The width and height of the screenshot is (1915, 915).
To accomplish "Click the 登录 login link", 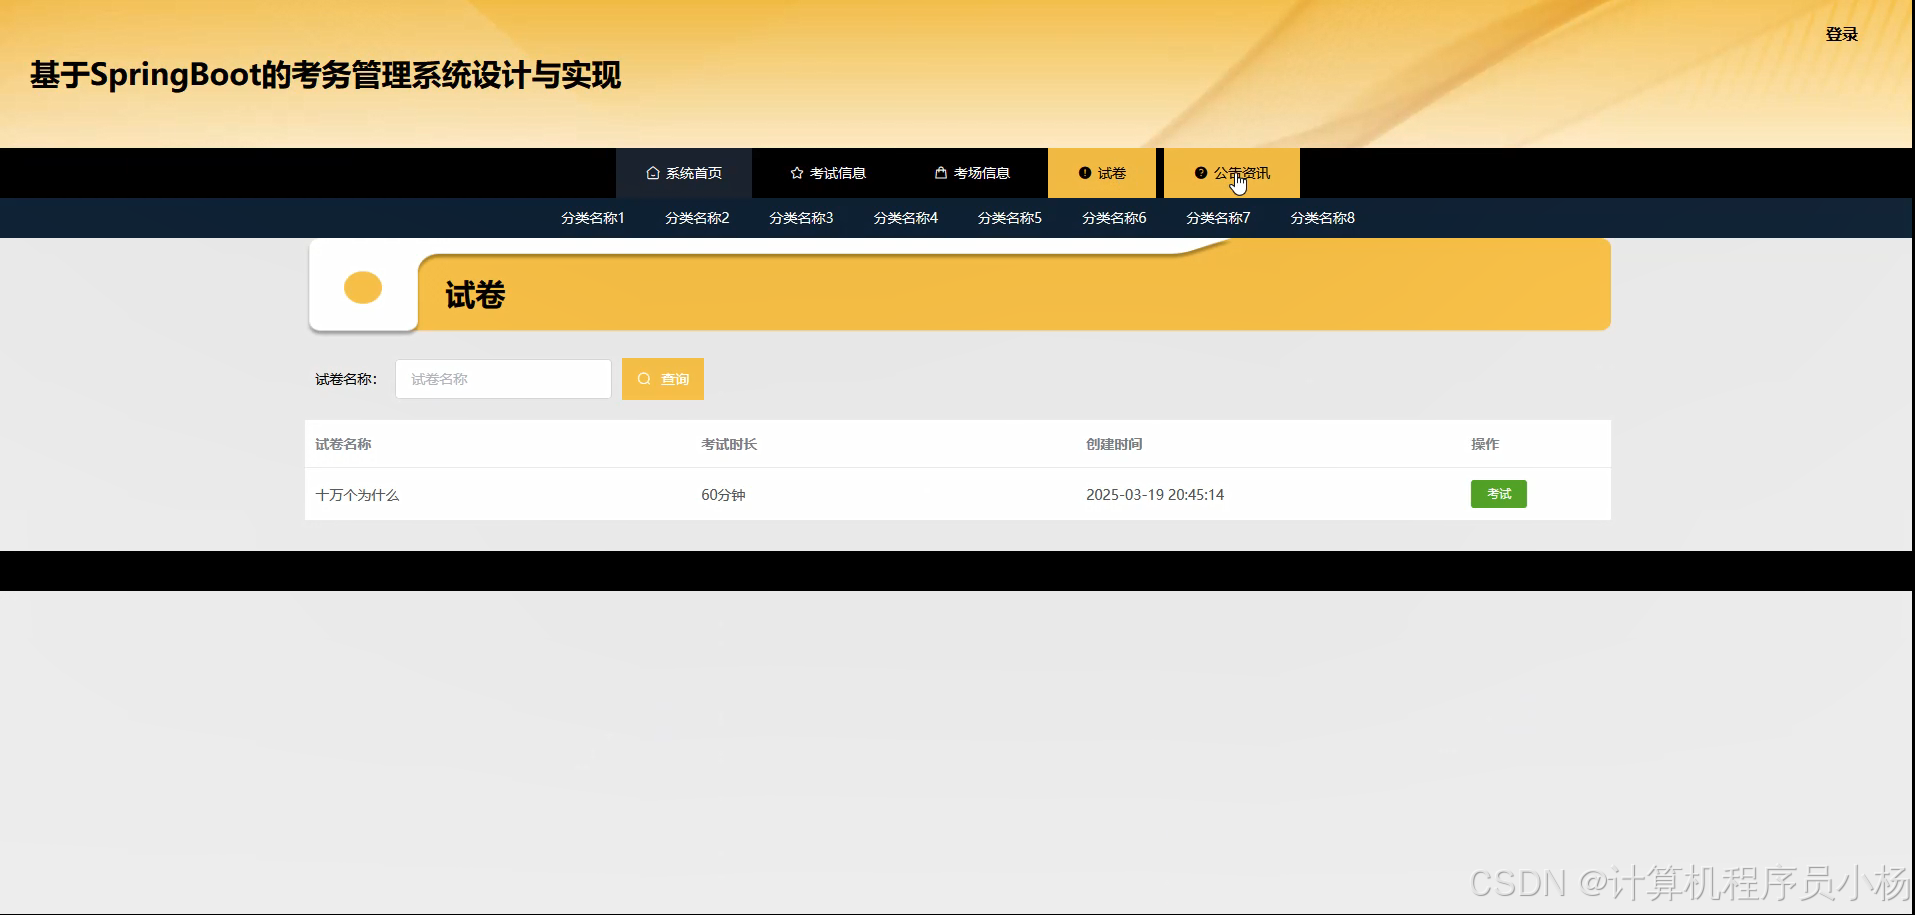I will coord(1841,34).
